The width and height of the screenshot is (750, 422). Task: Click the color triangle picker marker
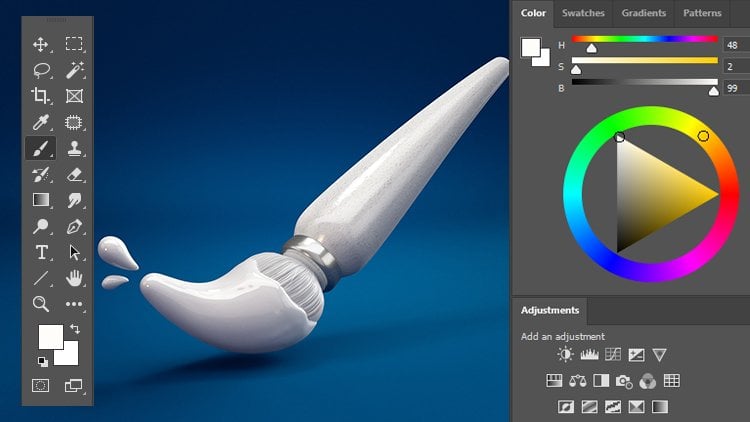pyautogui.click(x=619, y=137)
